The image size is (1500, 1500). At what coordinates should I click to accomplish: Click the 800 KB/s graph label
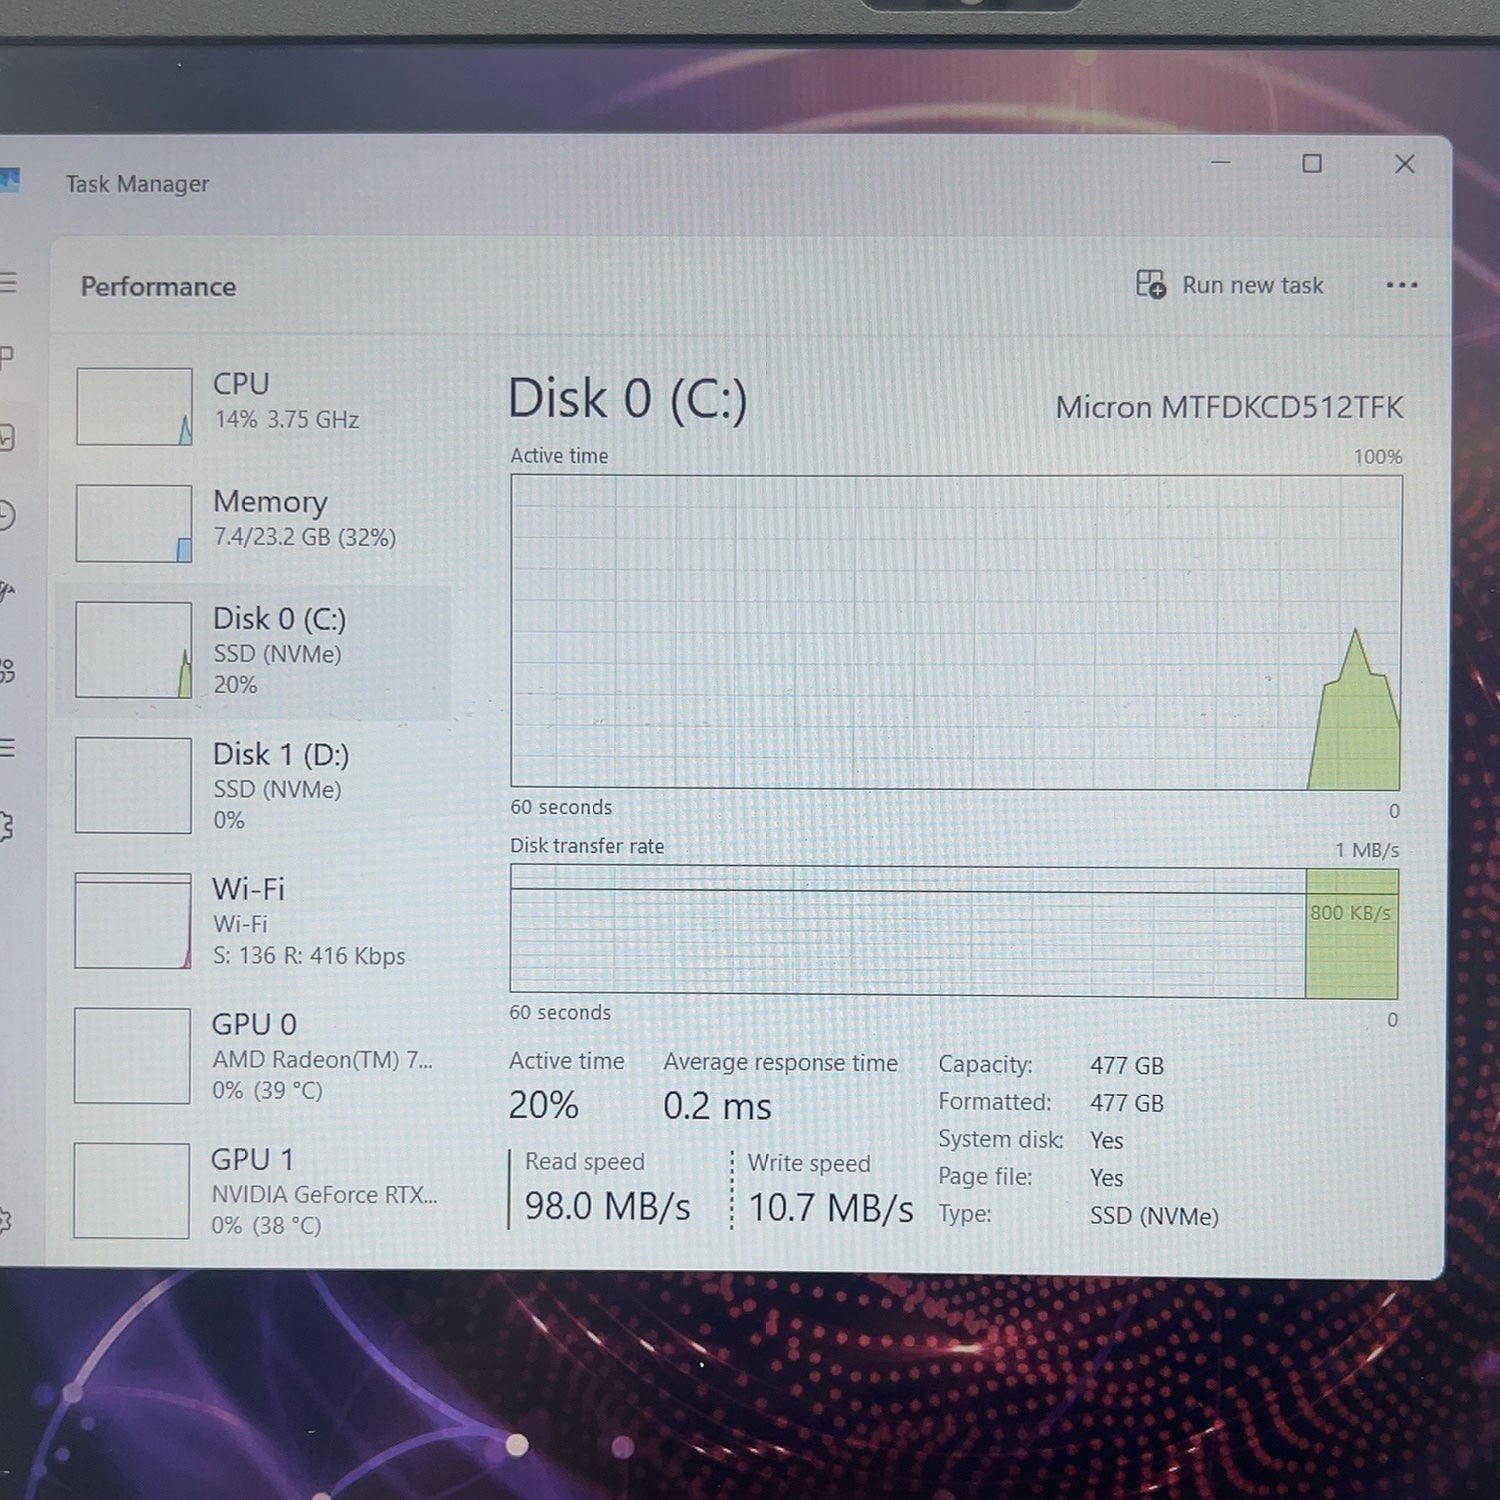(1350, 913)
